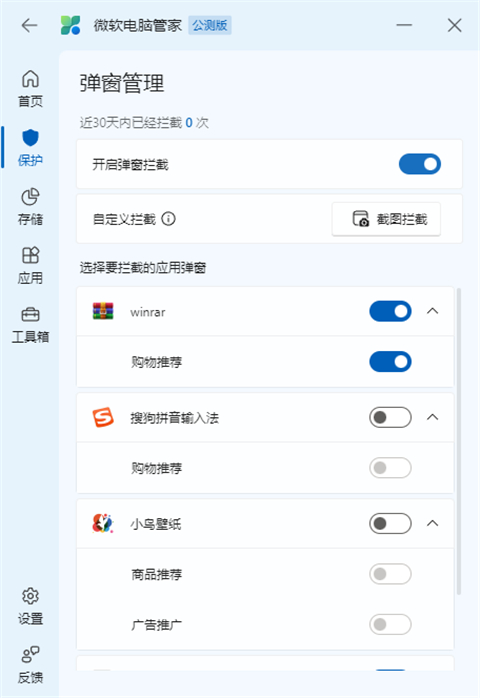Collapse the winrar section chevron

432,311
